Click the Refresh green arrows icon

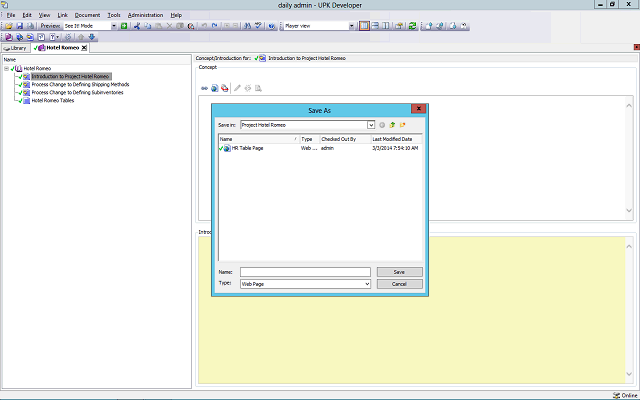(x=412, y=26)
